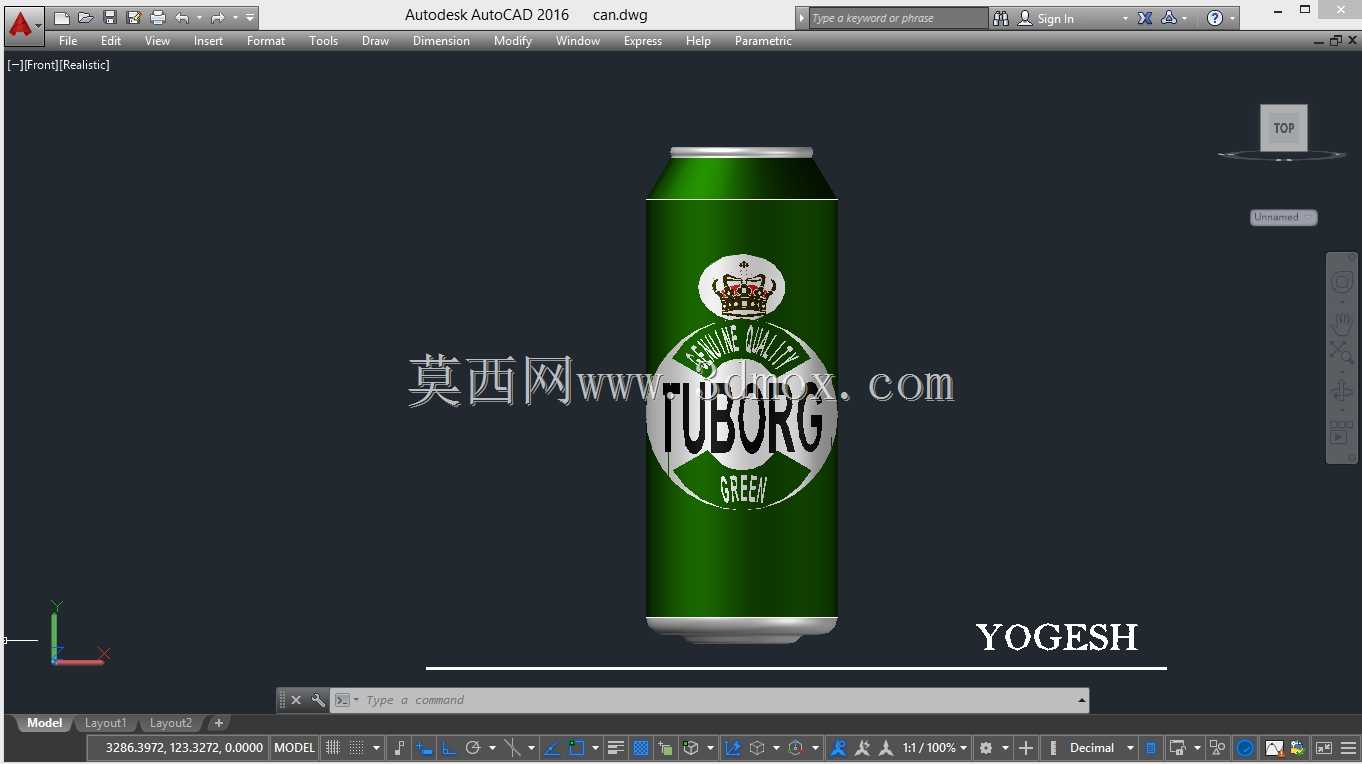Click the TOP face of ViewCube
Screen dimensions: 1362x764
[x=1284, y=128]
